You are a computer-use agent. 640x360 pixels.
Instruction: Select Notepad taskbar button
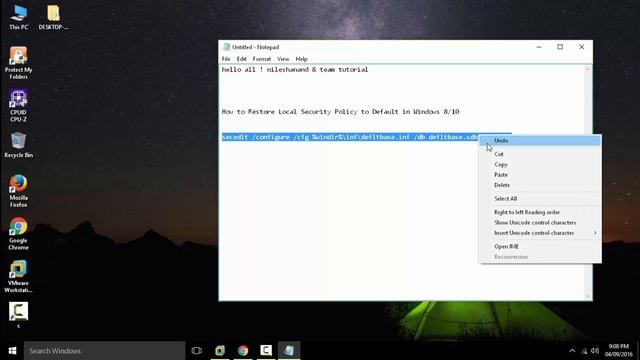(x=289, y=351)
